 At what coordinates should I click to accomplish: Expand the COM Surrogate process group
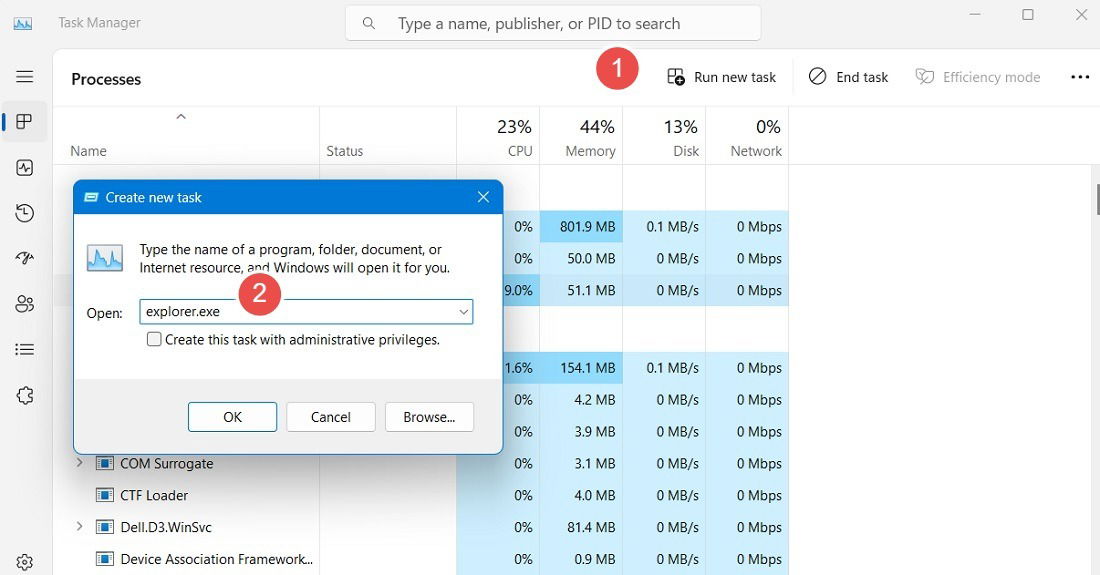click(x=79, y=463)
